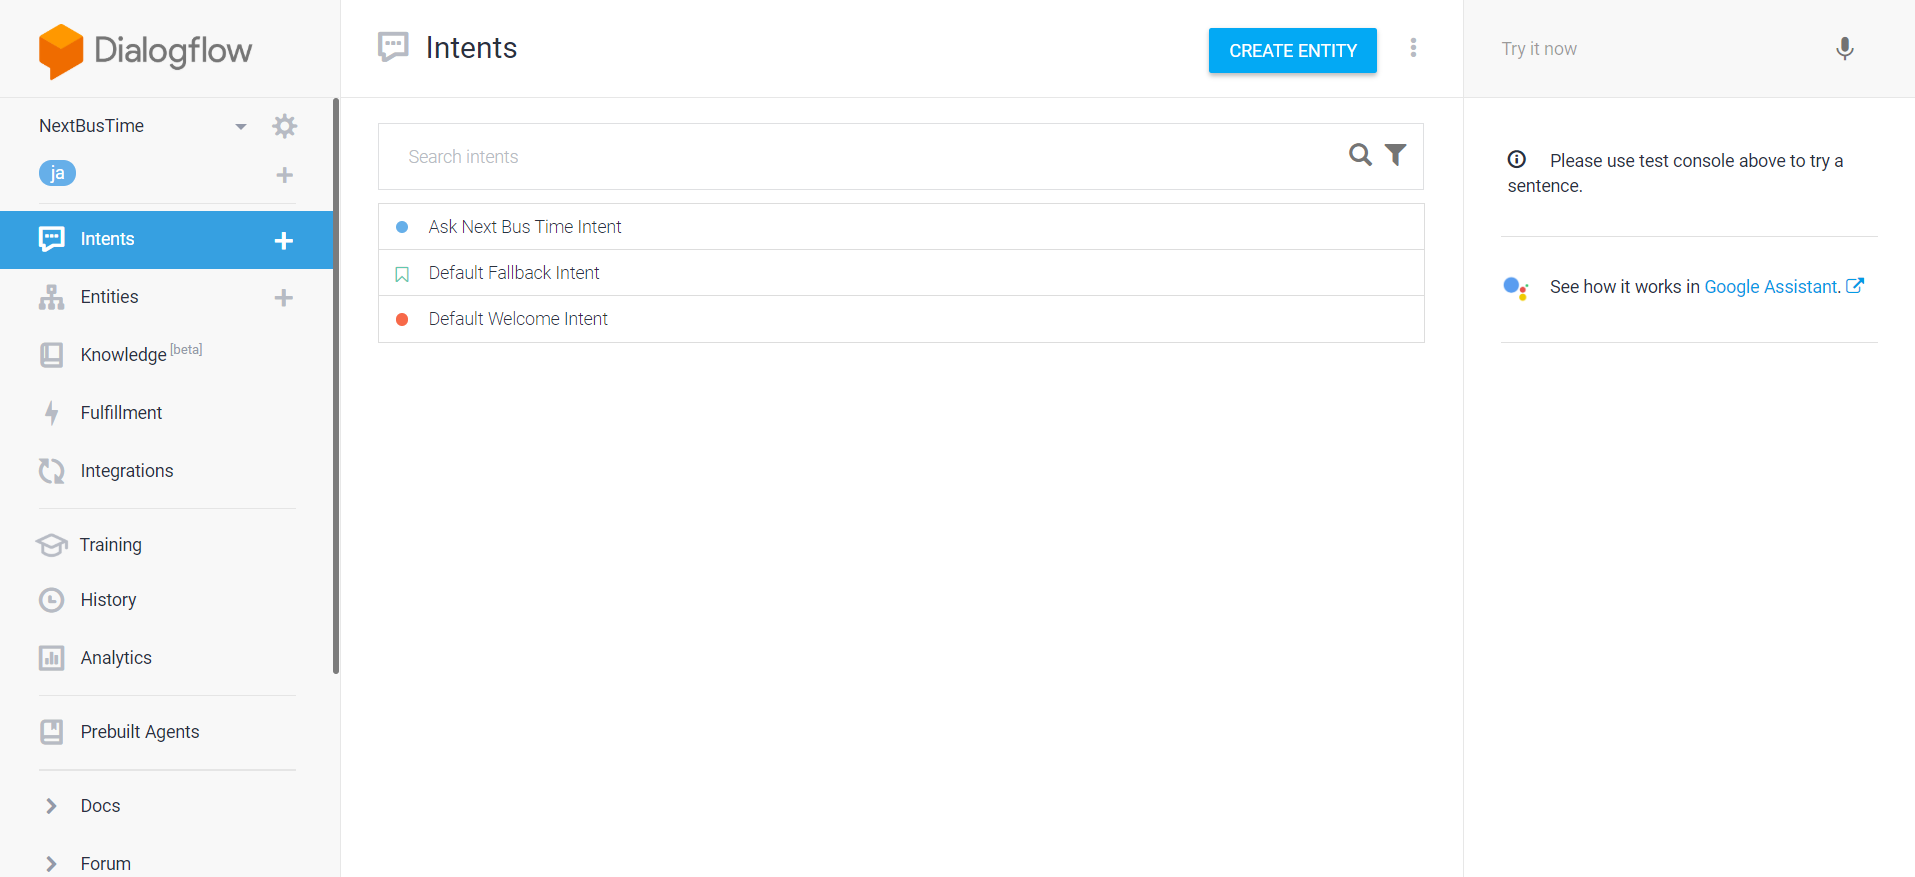
Task: Expand the Forum chevron
Action: click(51, 864)
